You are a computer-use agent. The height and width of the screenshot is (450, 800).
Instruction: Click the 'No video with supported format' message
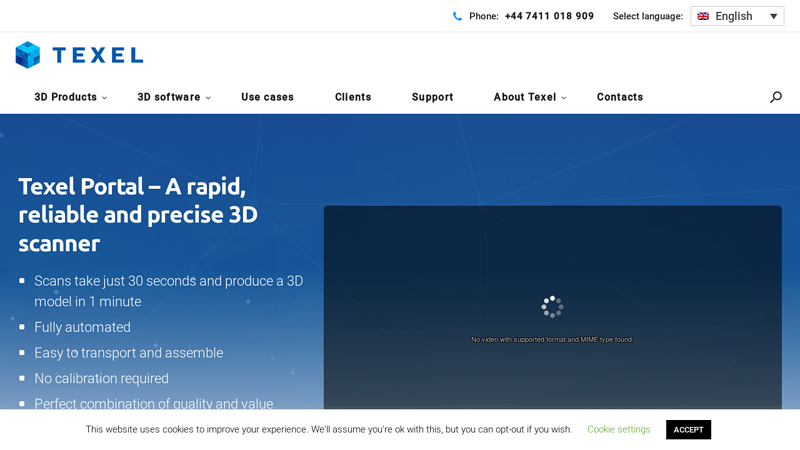click(x=552, y=339)
